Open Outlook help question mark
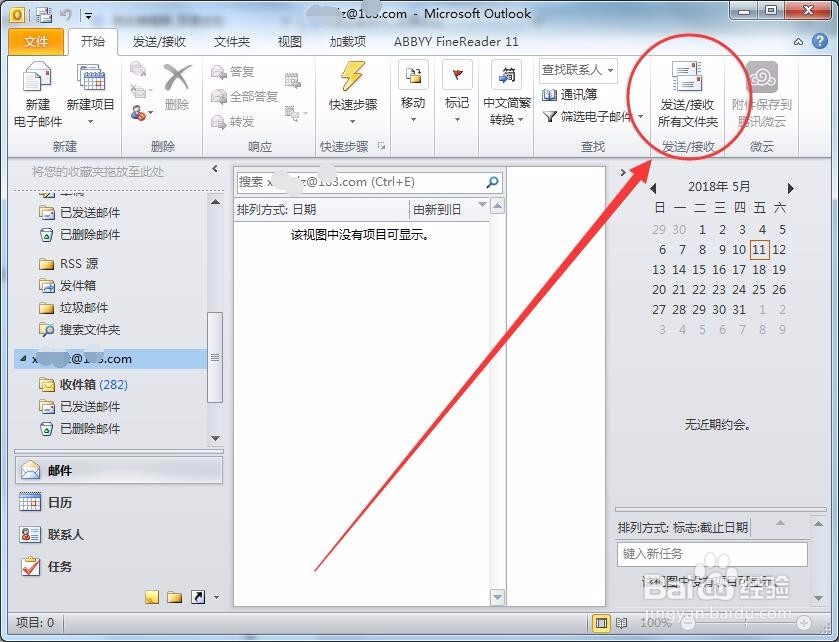Screen dimensions: 839x642 (820, 41)
